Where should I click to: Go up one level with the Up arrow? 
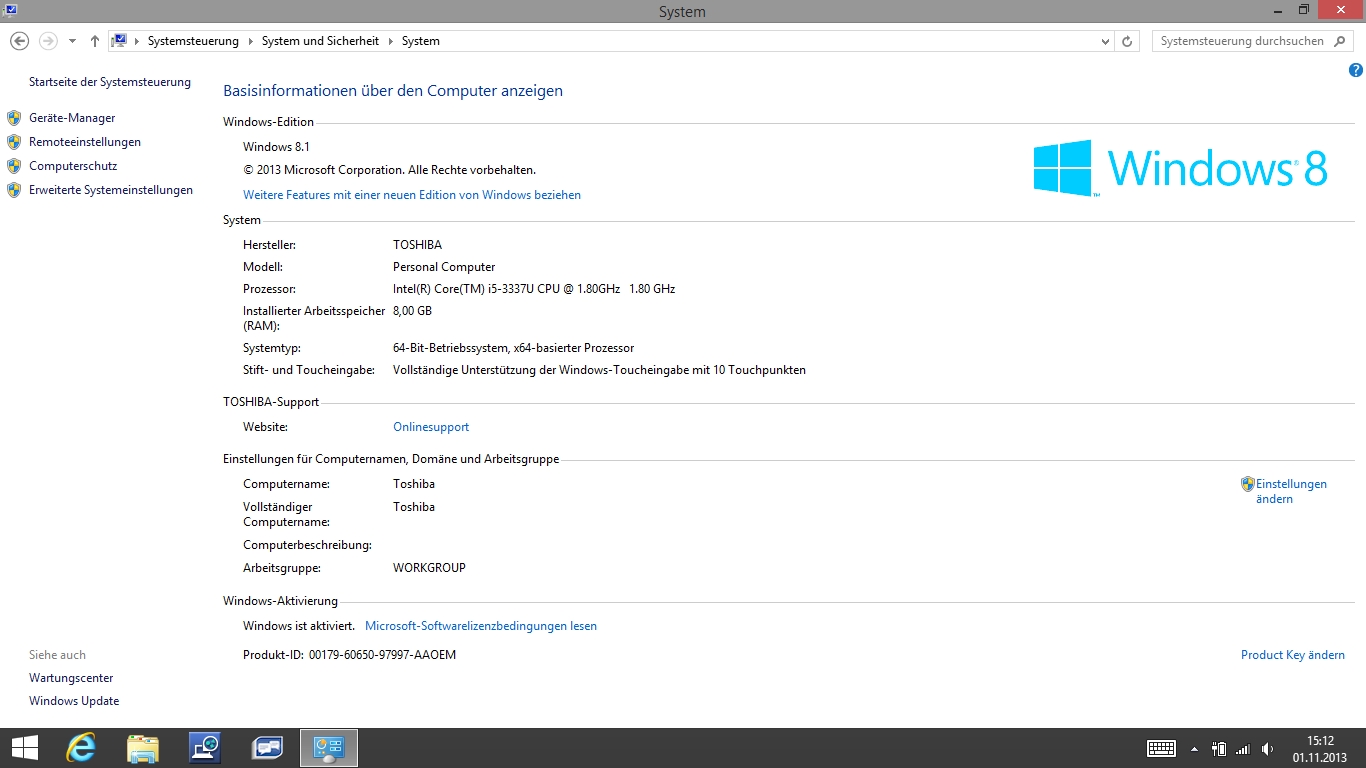[94, 41]
